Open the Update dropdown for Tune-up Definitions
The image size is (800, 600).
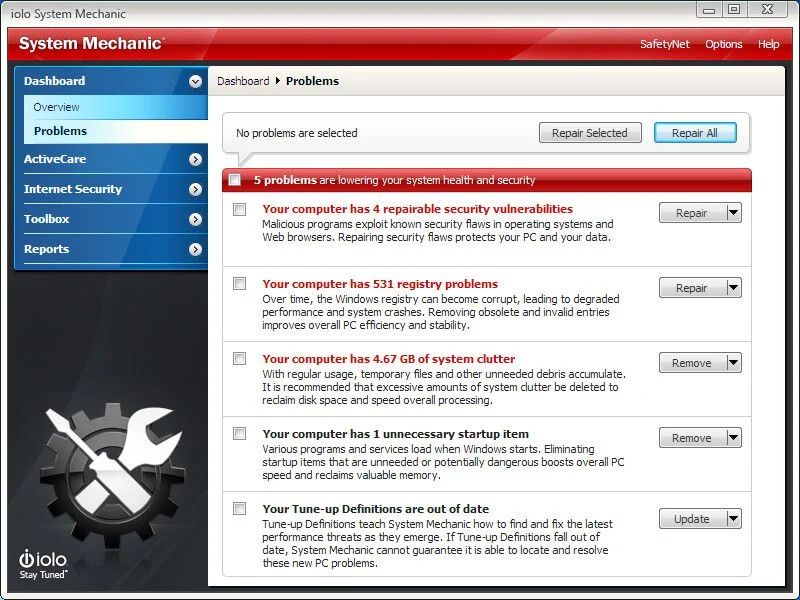[x=731, y=519]
